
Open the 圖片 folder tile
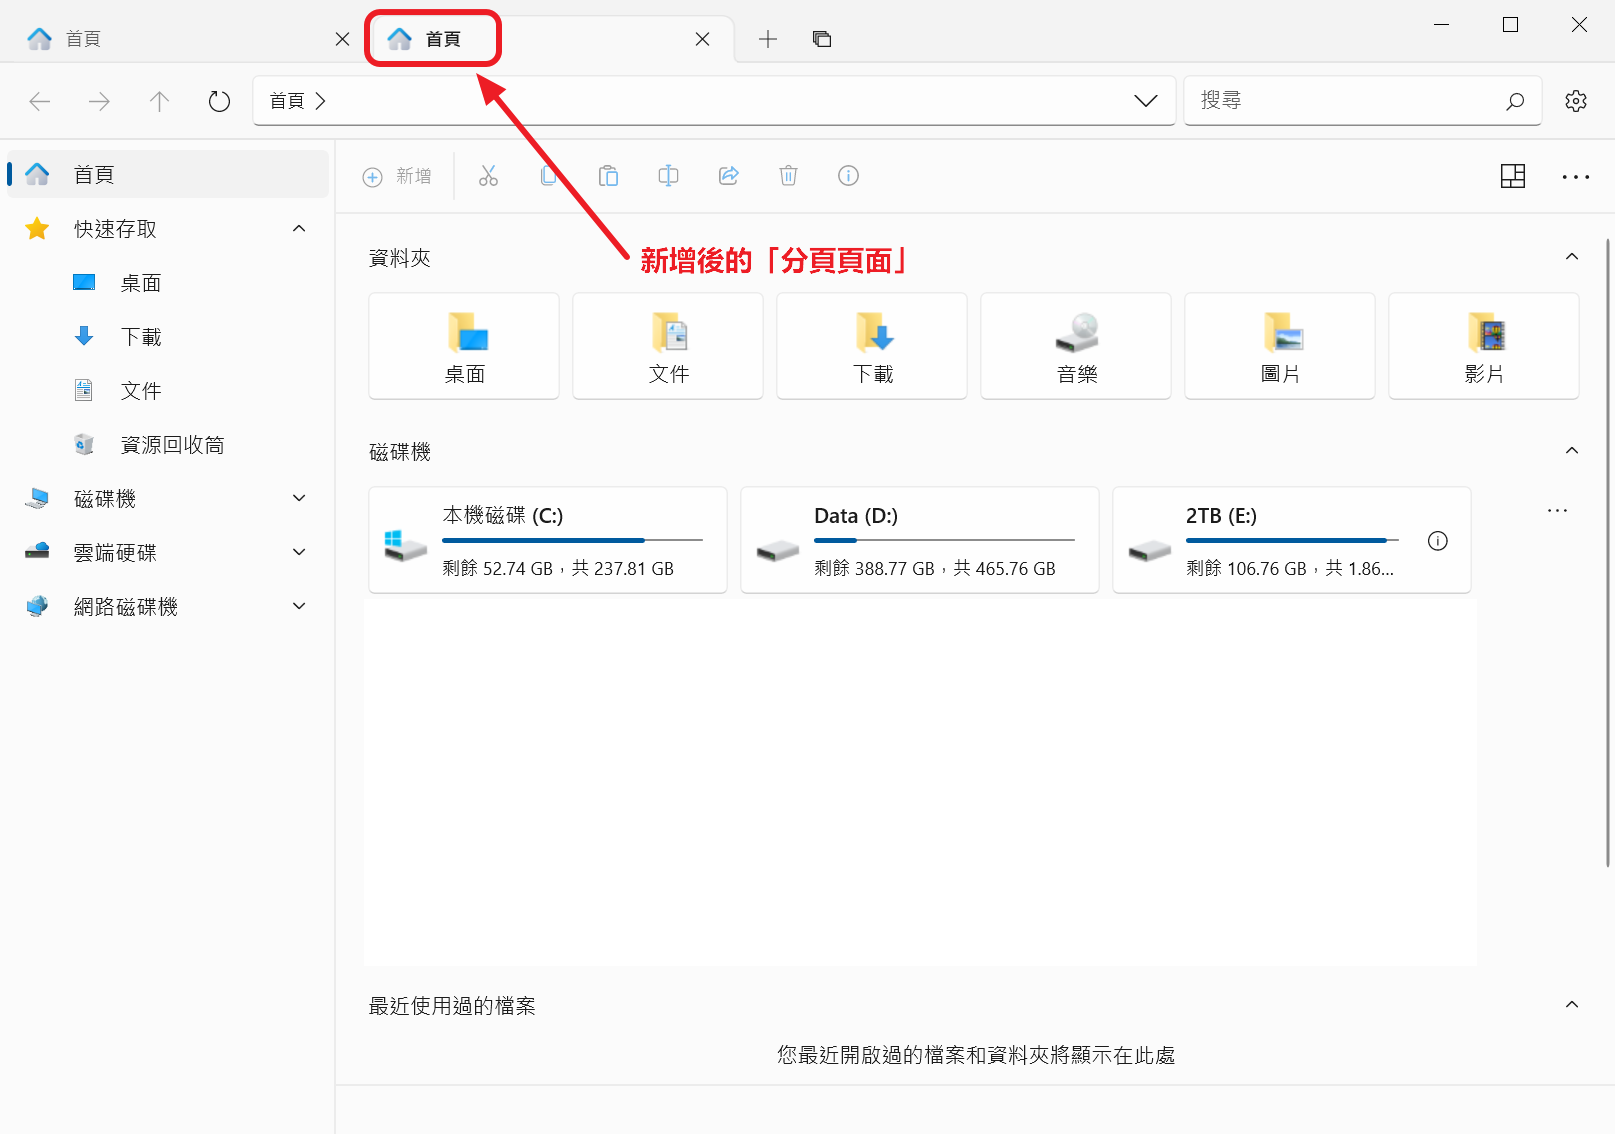pos(1280,346)
